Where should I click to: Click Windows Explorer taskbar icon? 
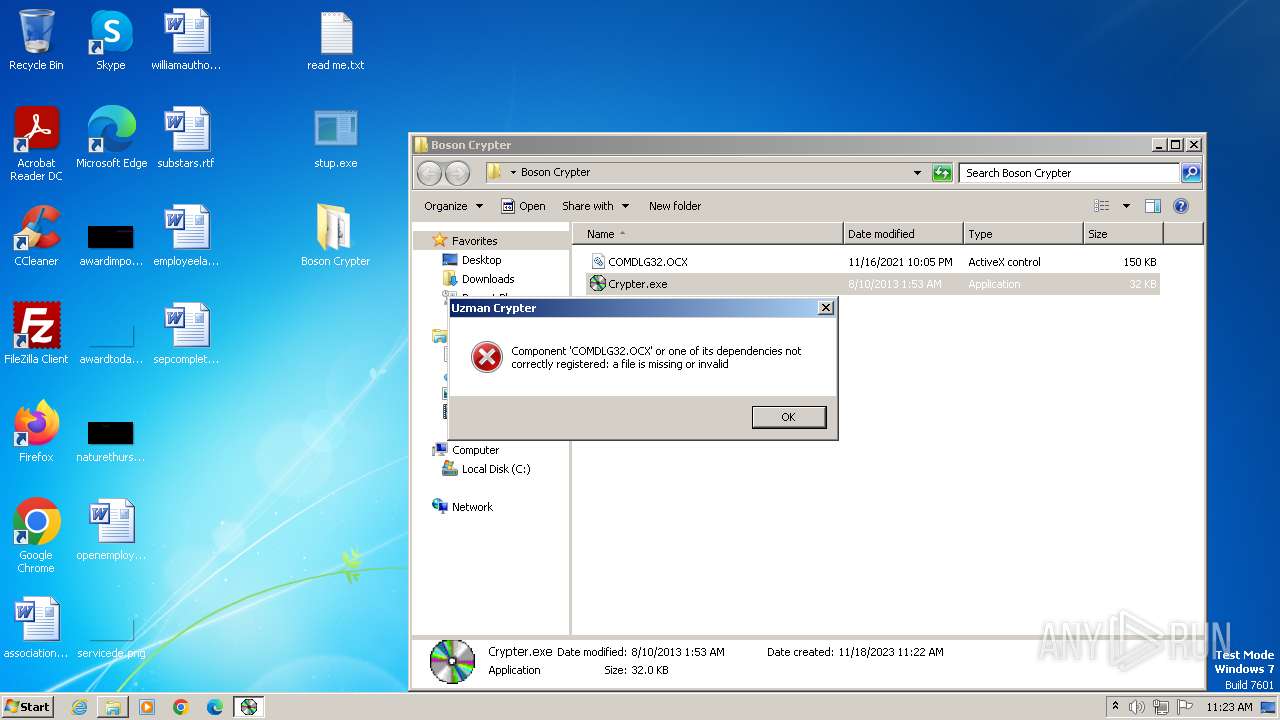113,707
